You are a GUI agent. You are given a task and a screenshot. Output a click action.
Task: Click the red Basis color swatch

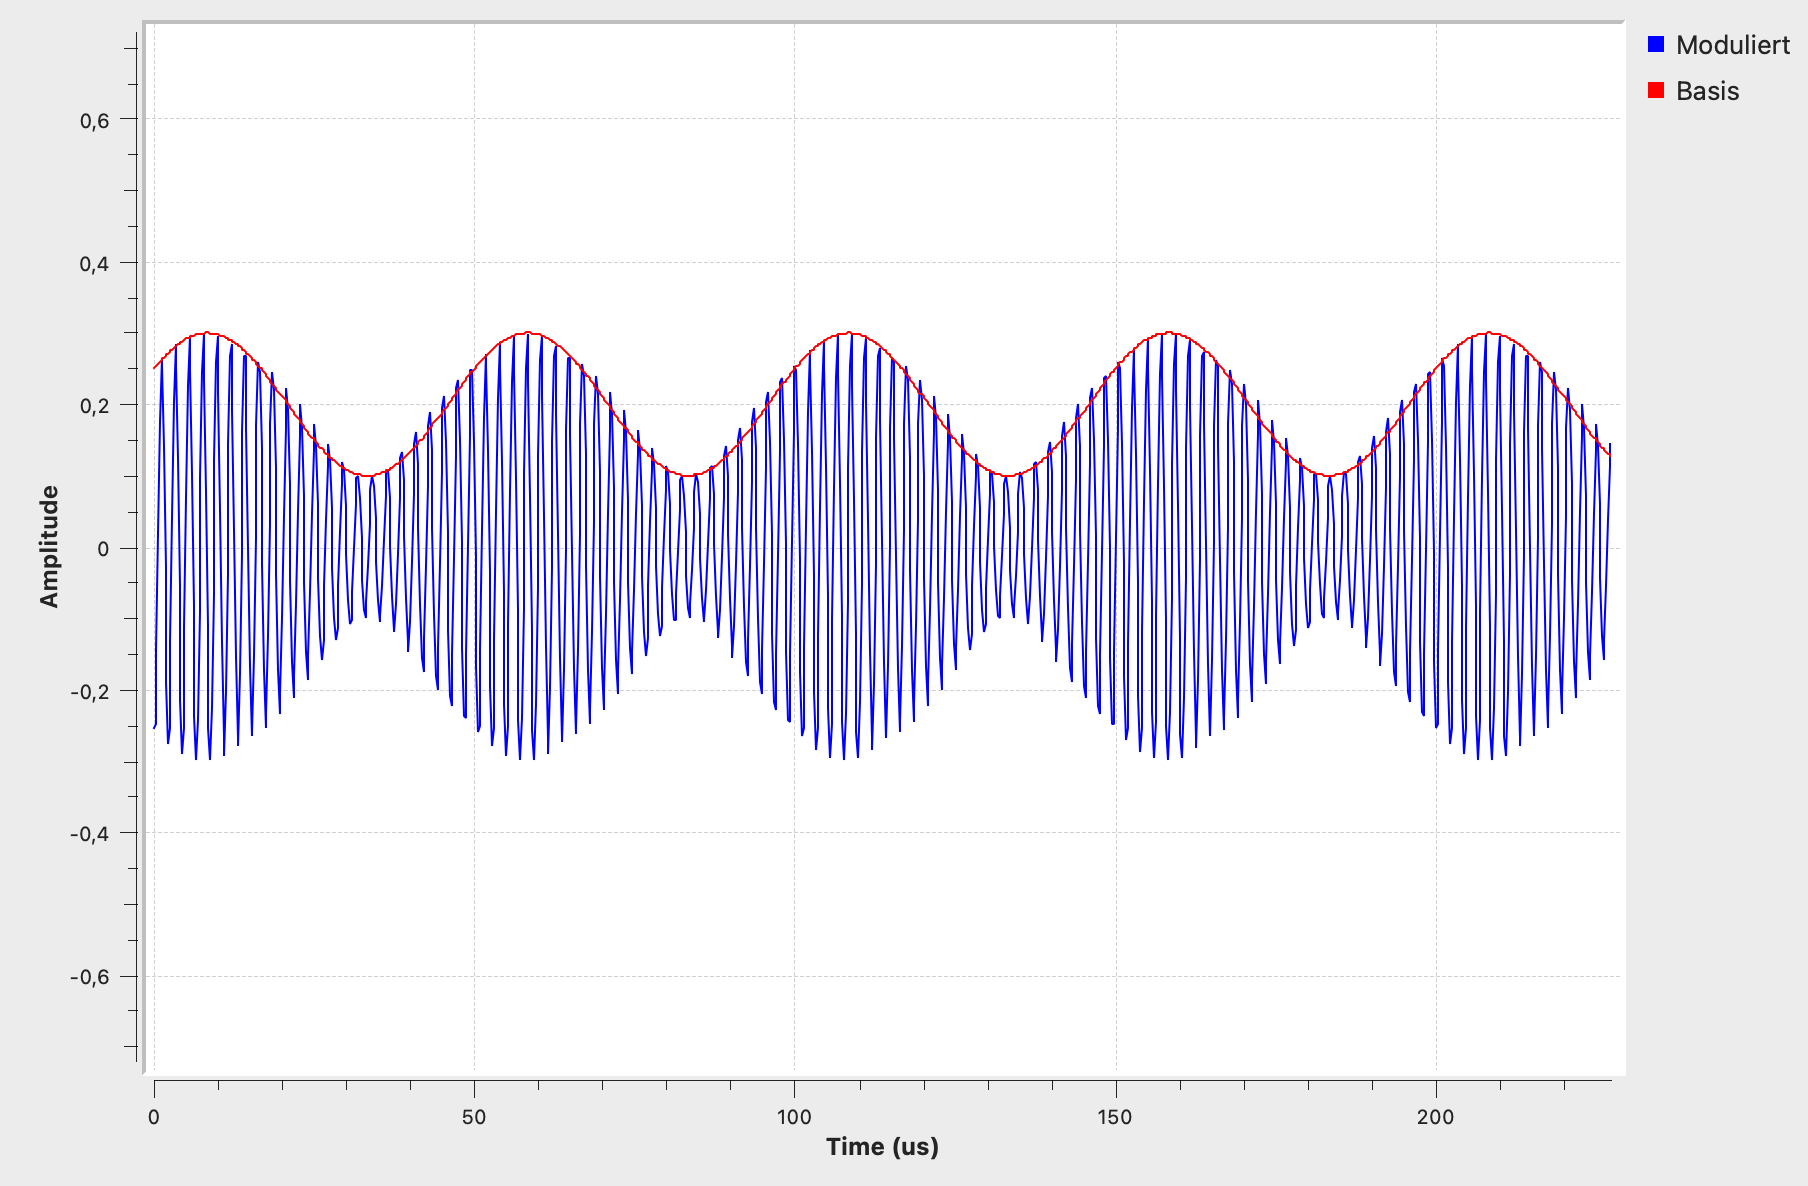(x=1656, y=90)
